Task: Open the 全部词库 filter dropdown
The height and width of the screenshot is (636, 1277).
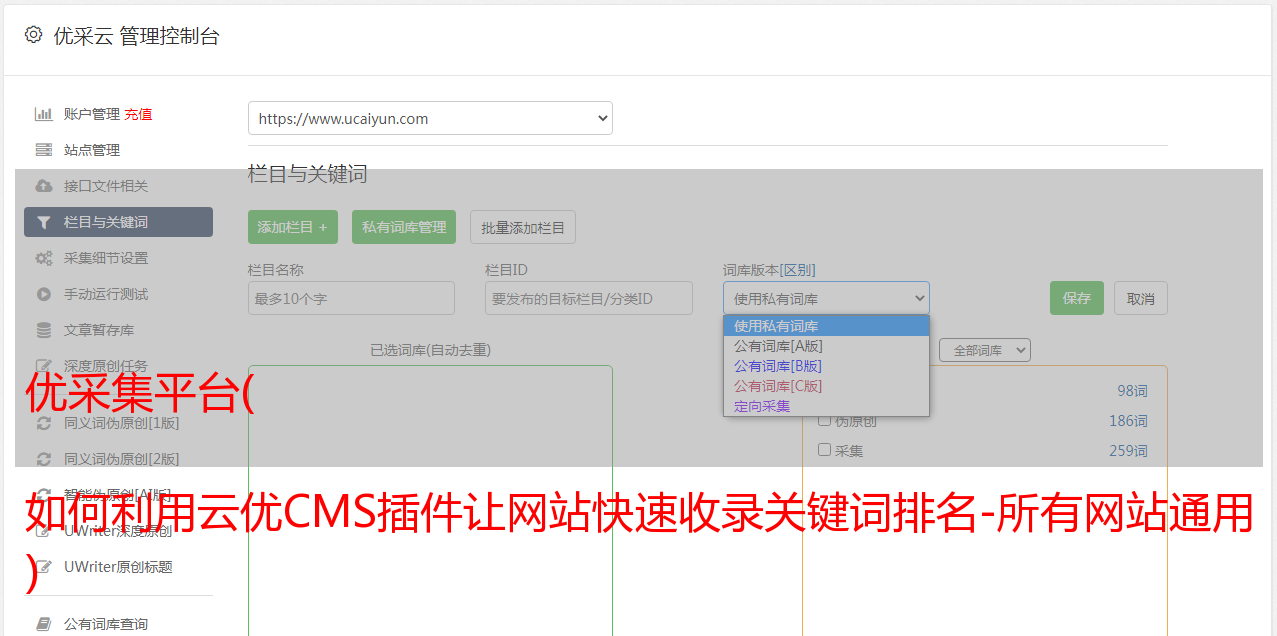Action: [x=985, y=350]
